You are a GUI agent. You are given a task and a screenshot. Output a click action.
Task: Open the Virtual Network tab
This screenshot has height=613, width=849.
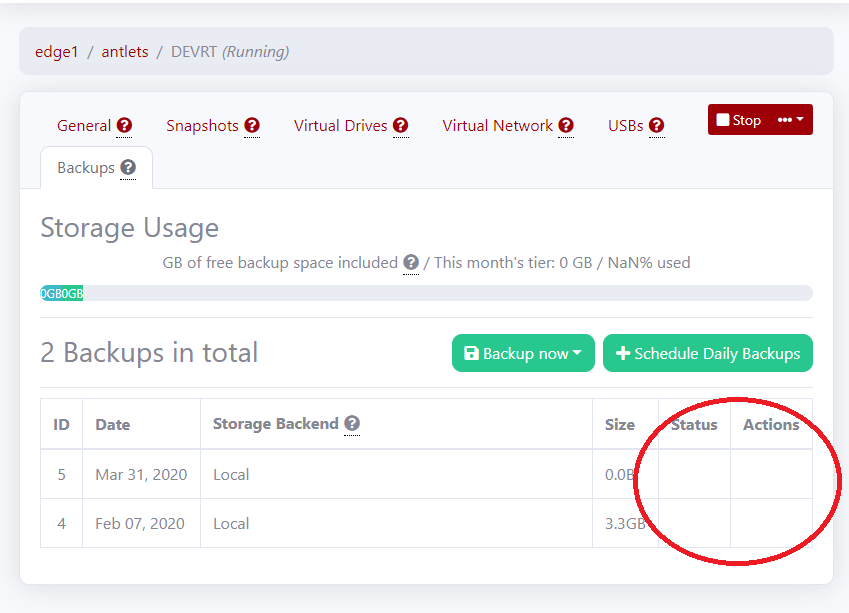coord(497,126)
